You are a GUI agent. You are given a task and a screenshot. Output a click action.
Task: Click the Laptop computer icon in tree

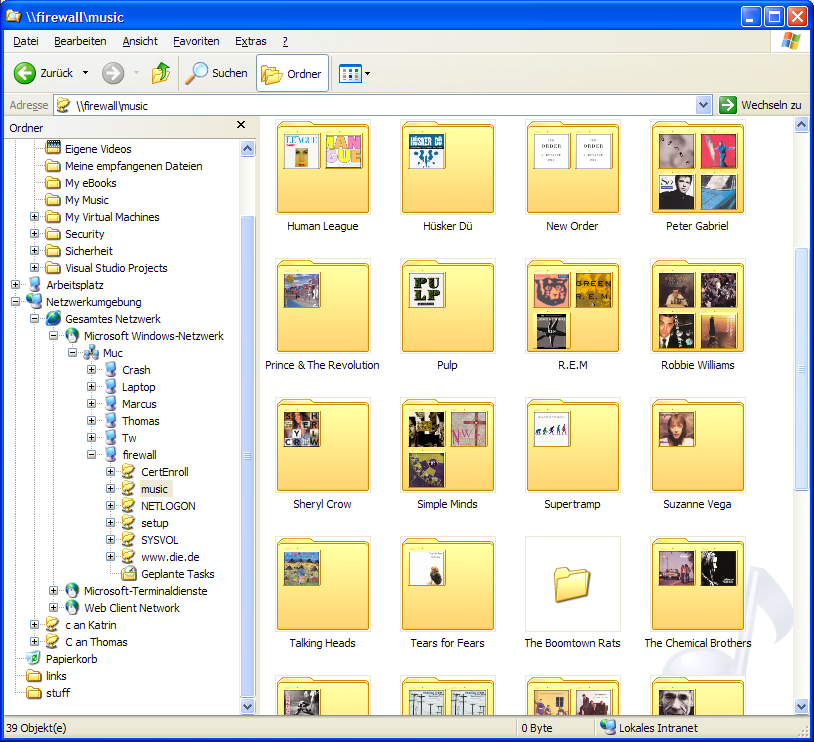point(111,387)
